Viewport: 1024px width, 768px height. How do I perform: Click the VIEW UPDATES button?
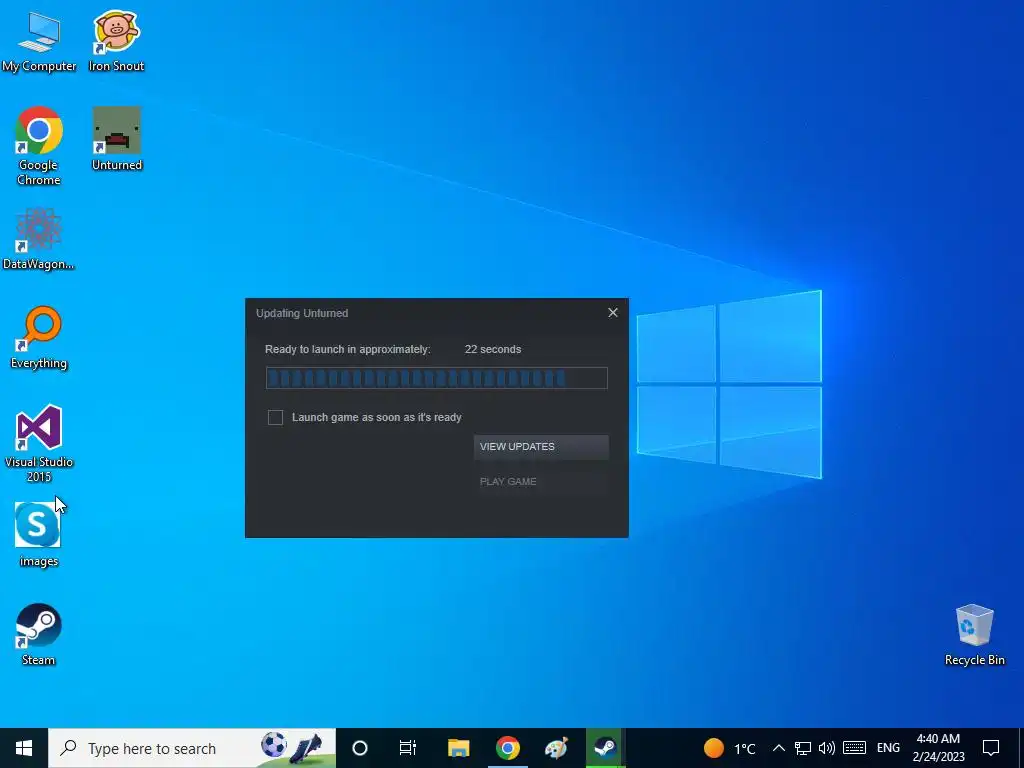coord(541,447)
